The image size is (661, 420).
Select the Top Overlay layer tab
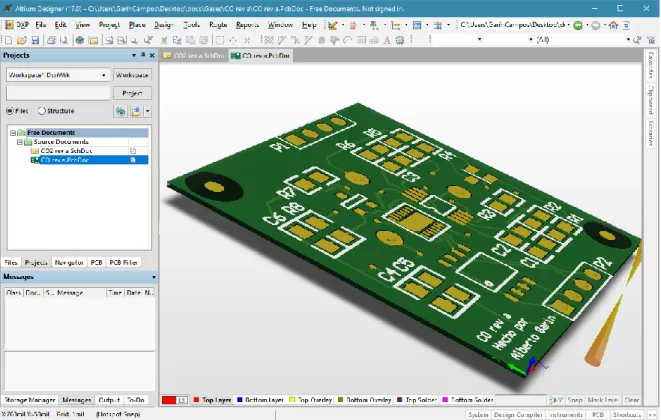311,400
